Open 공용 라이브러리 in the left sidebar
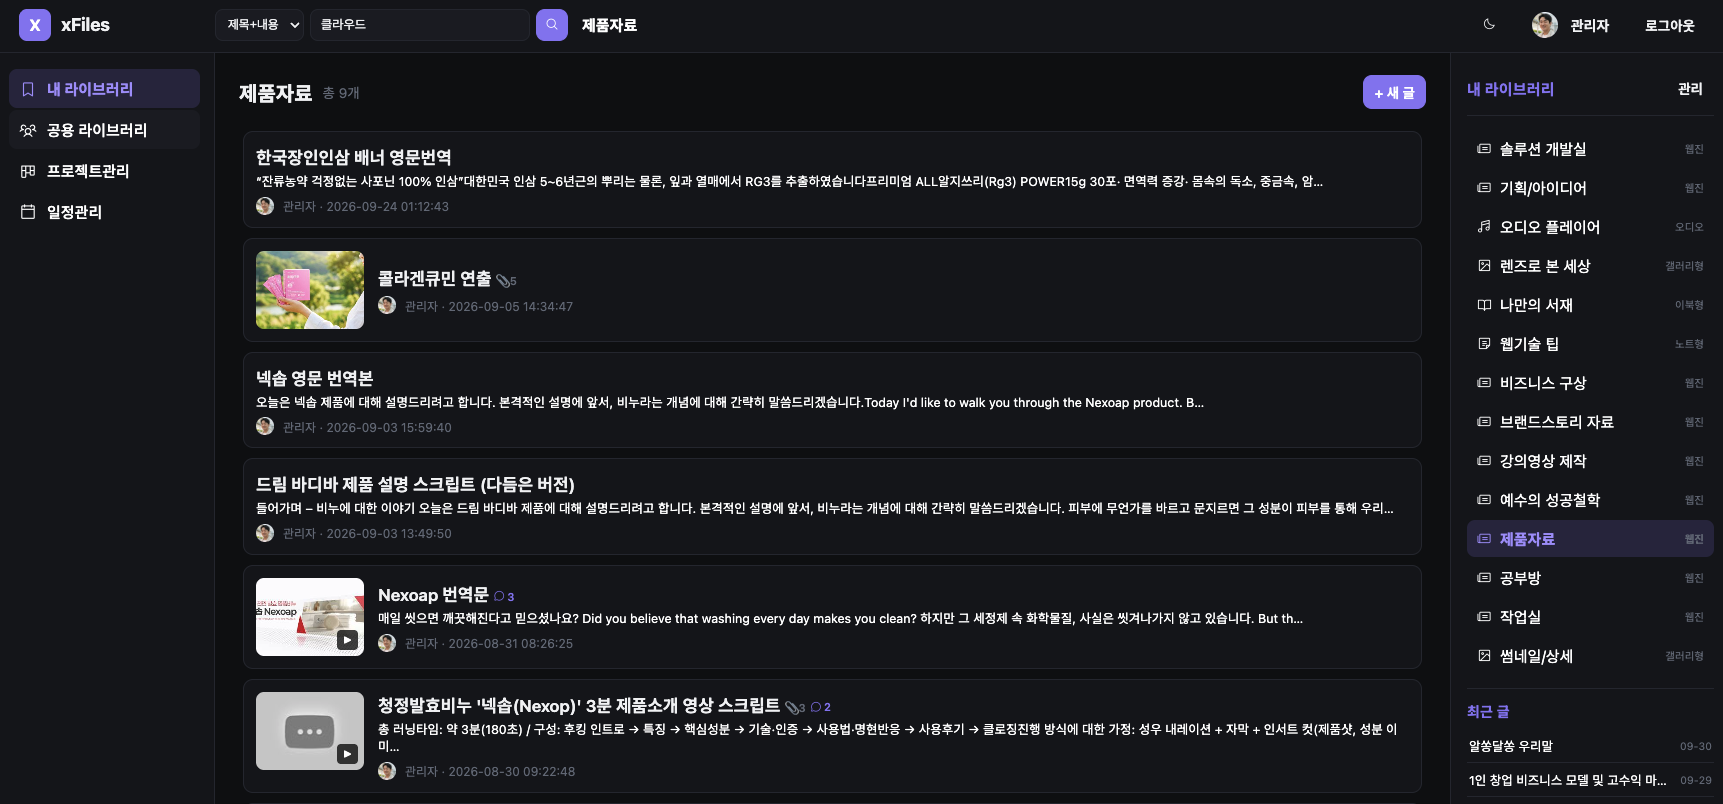The width and height of the screenshot is (1723, 804). click(104, 130)
